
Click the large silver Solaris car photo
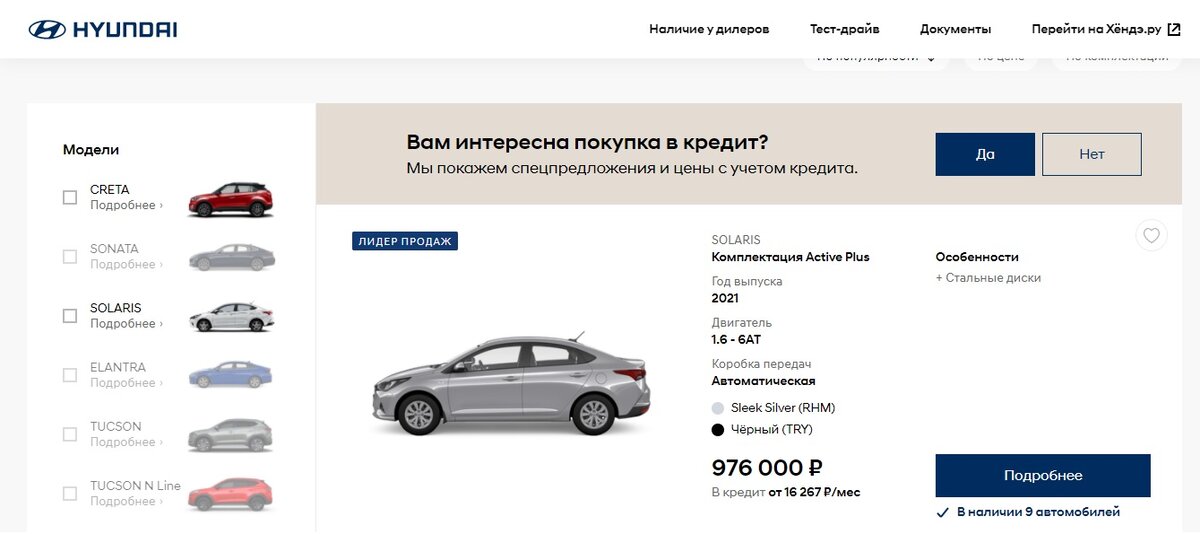[x=511, y=385]
